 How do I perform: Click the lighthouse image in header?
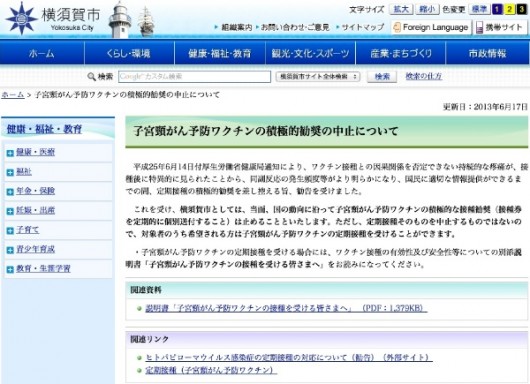click(120, 20)
